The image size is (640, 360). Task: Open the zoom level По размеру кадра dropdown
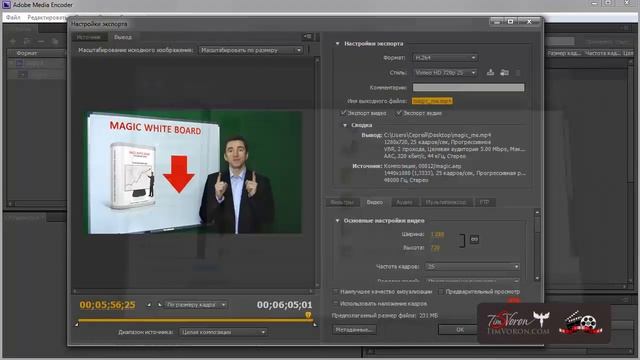tap(196, 305)
